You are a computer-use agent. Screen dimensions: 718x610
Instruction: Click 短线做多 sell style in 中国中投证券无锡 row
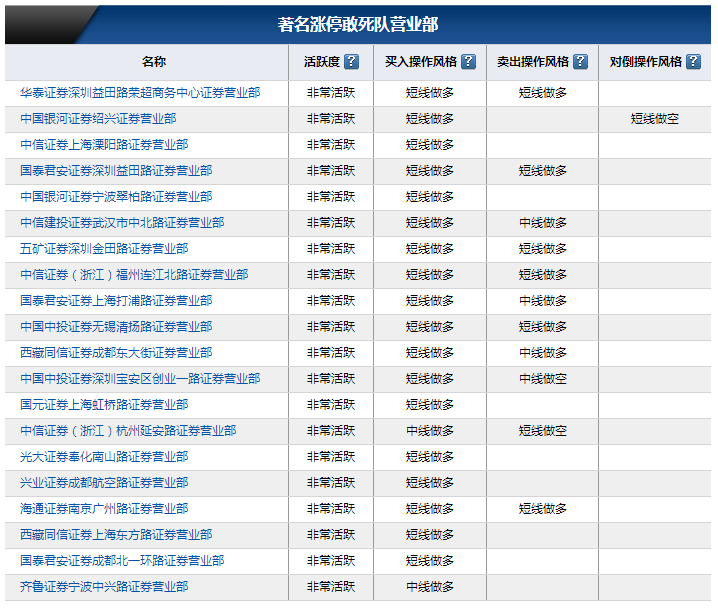tap(543, 327)
